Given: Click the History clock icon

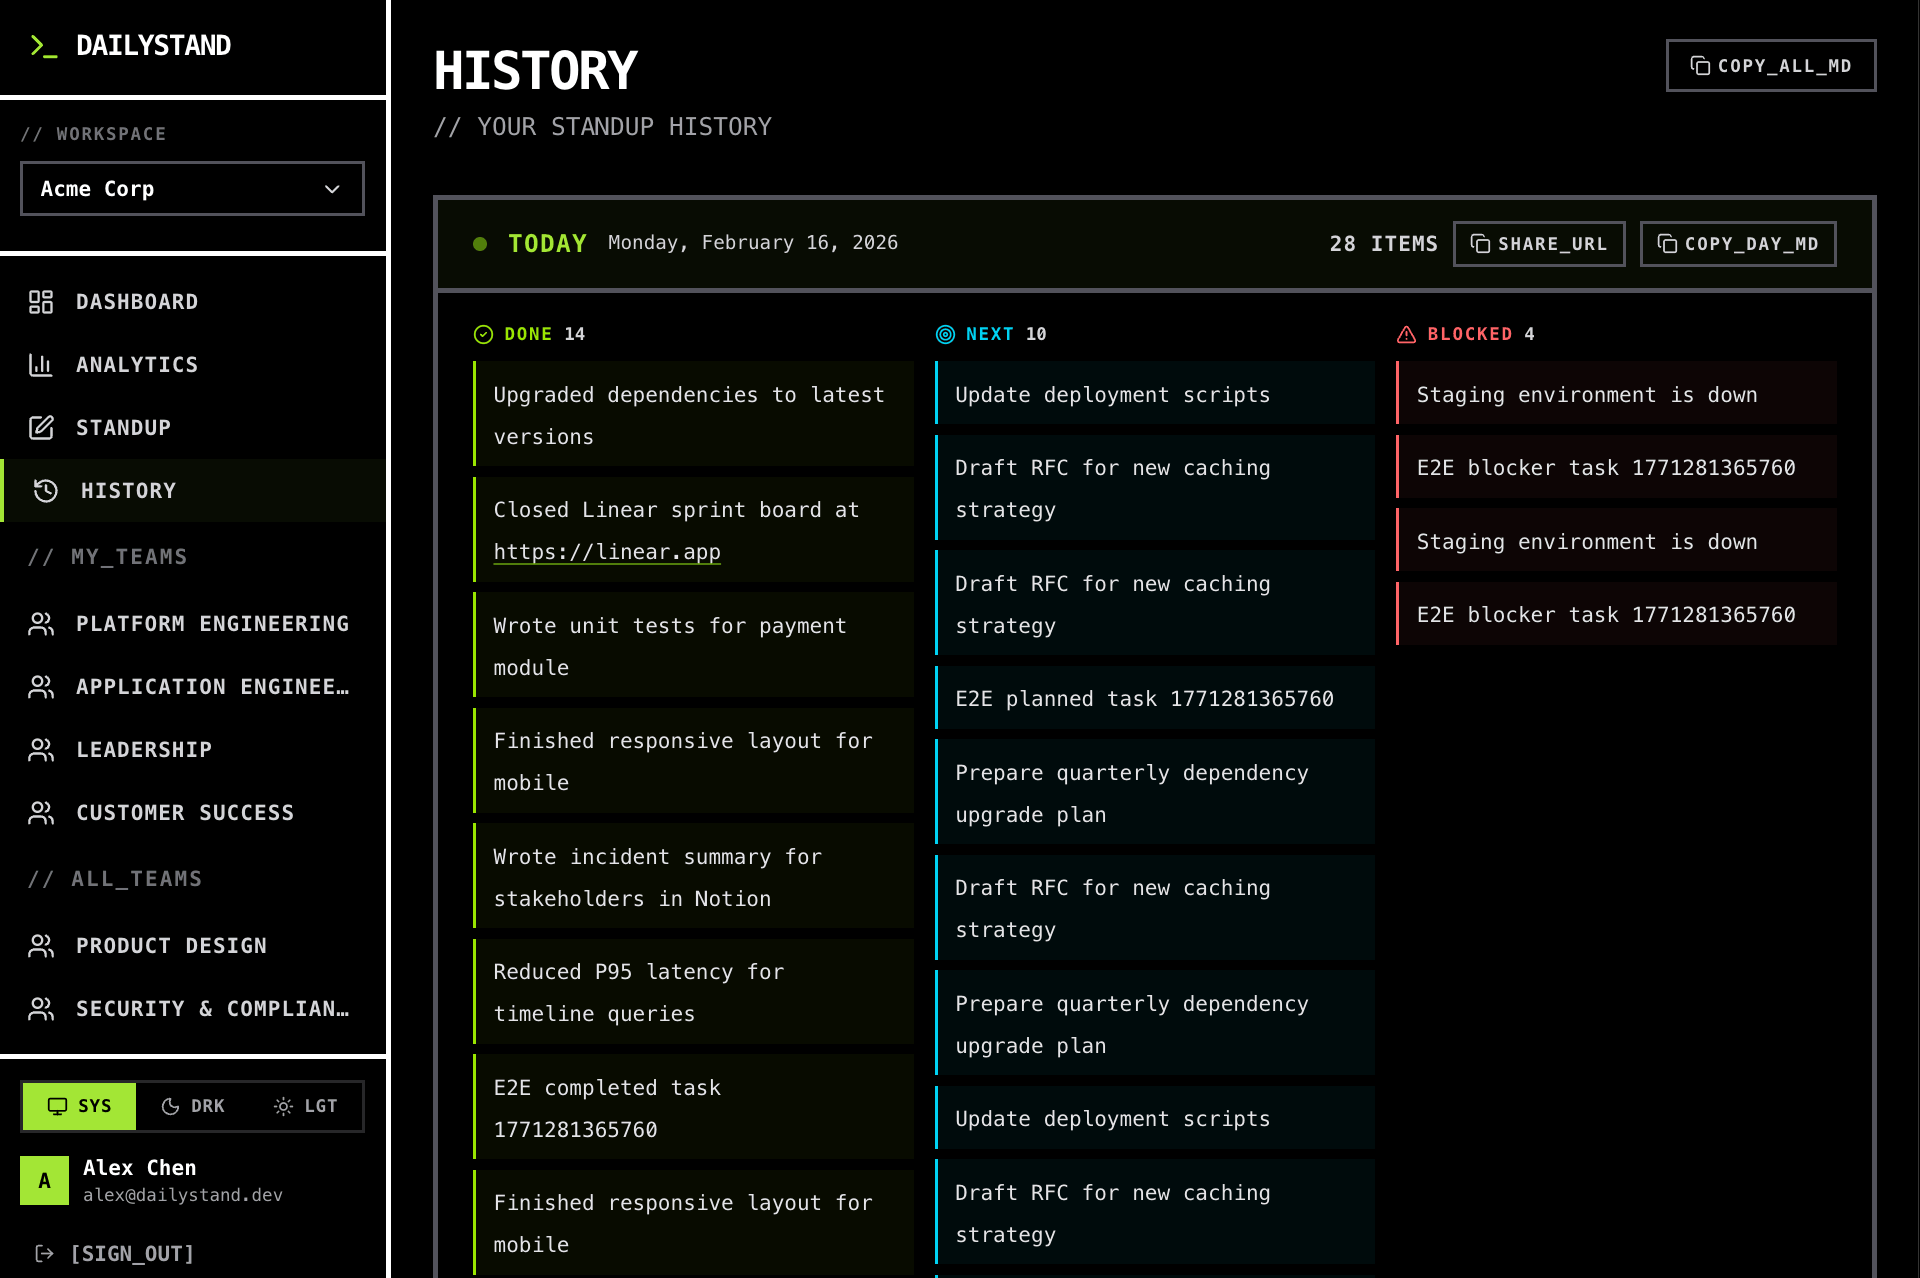Looking at the screenshot, I should click(x=45, y=491).
